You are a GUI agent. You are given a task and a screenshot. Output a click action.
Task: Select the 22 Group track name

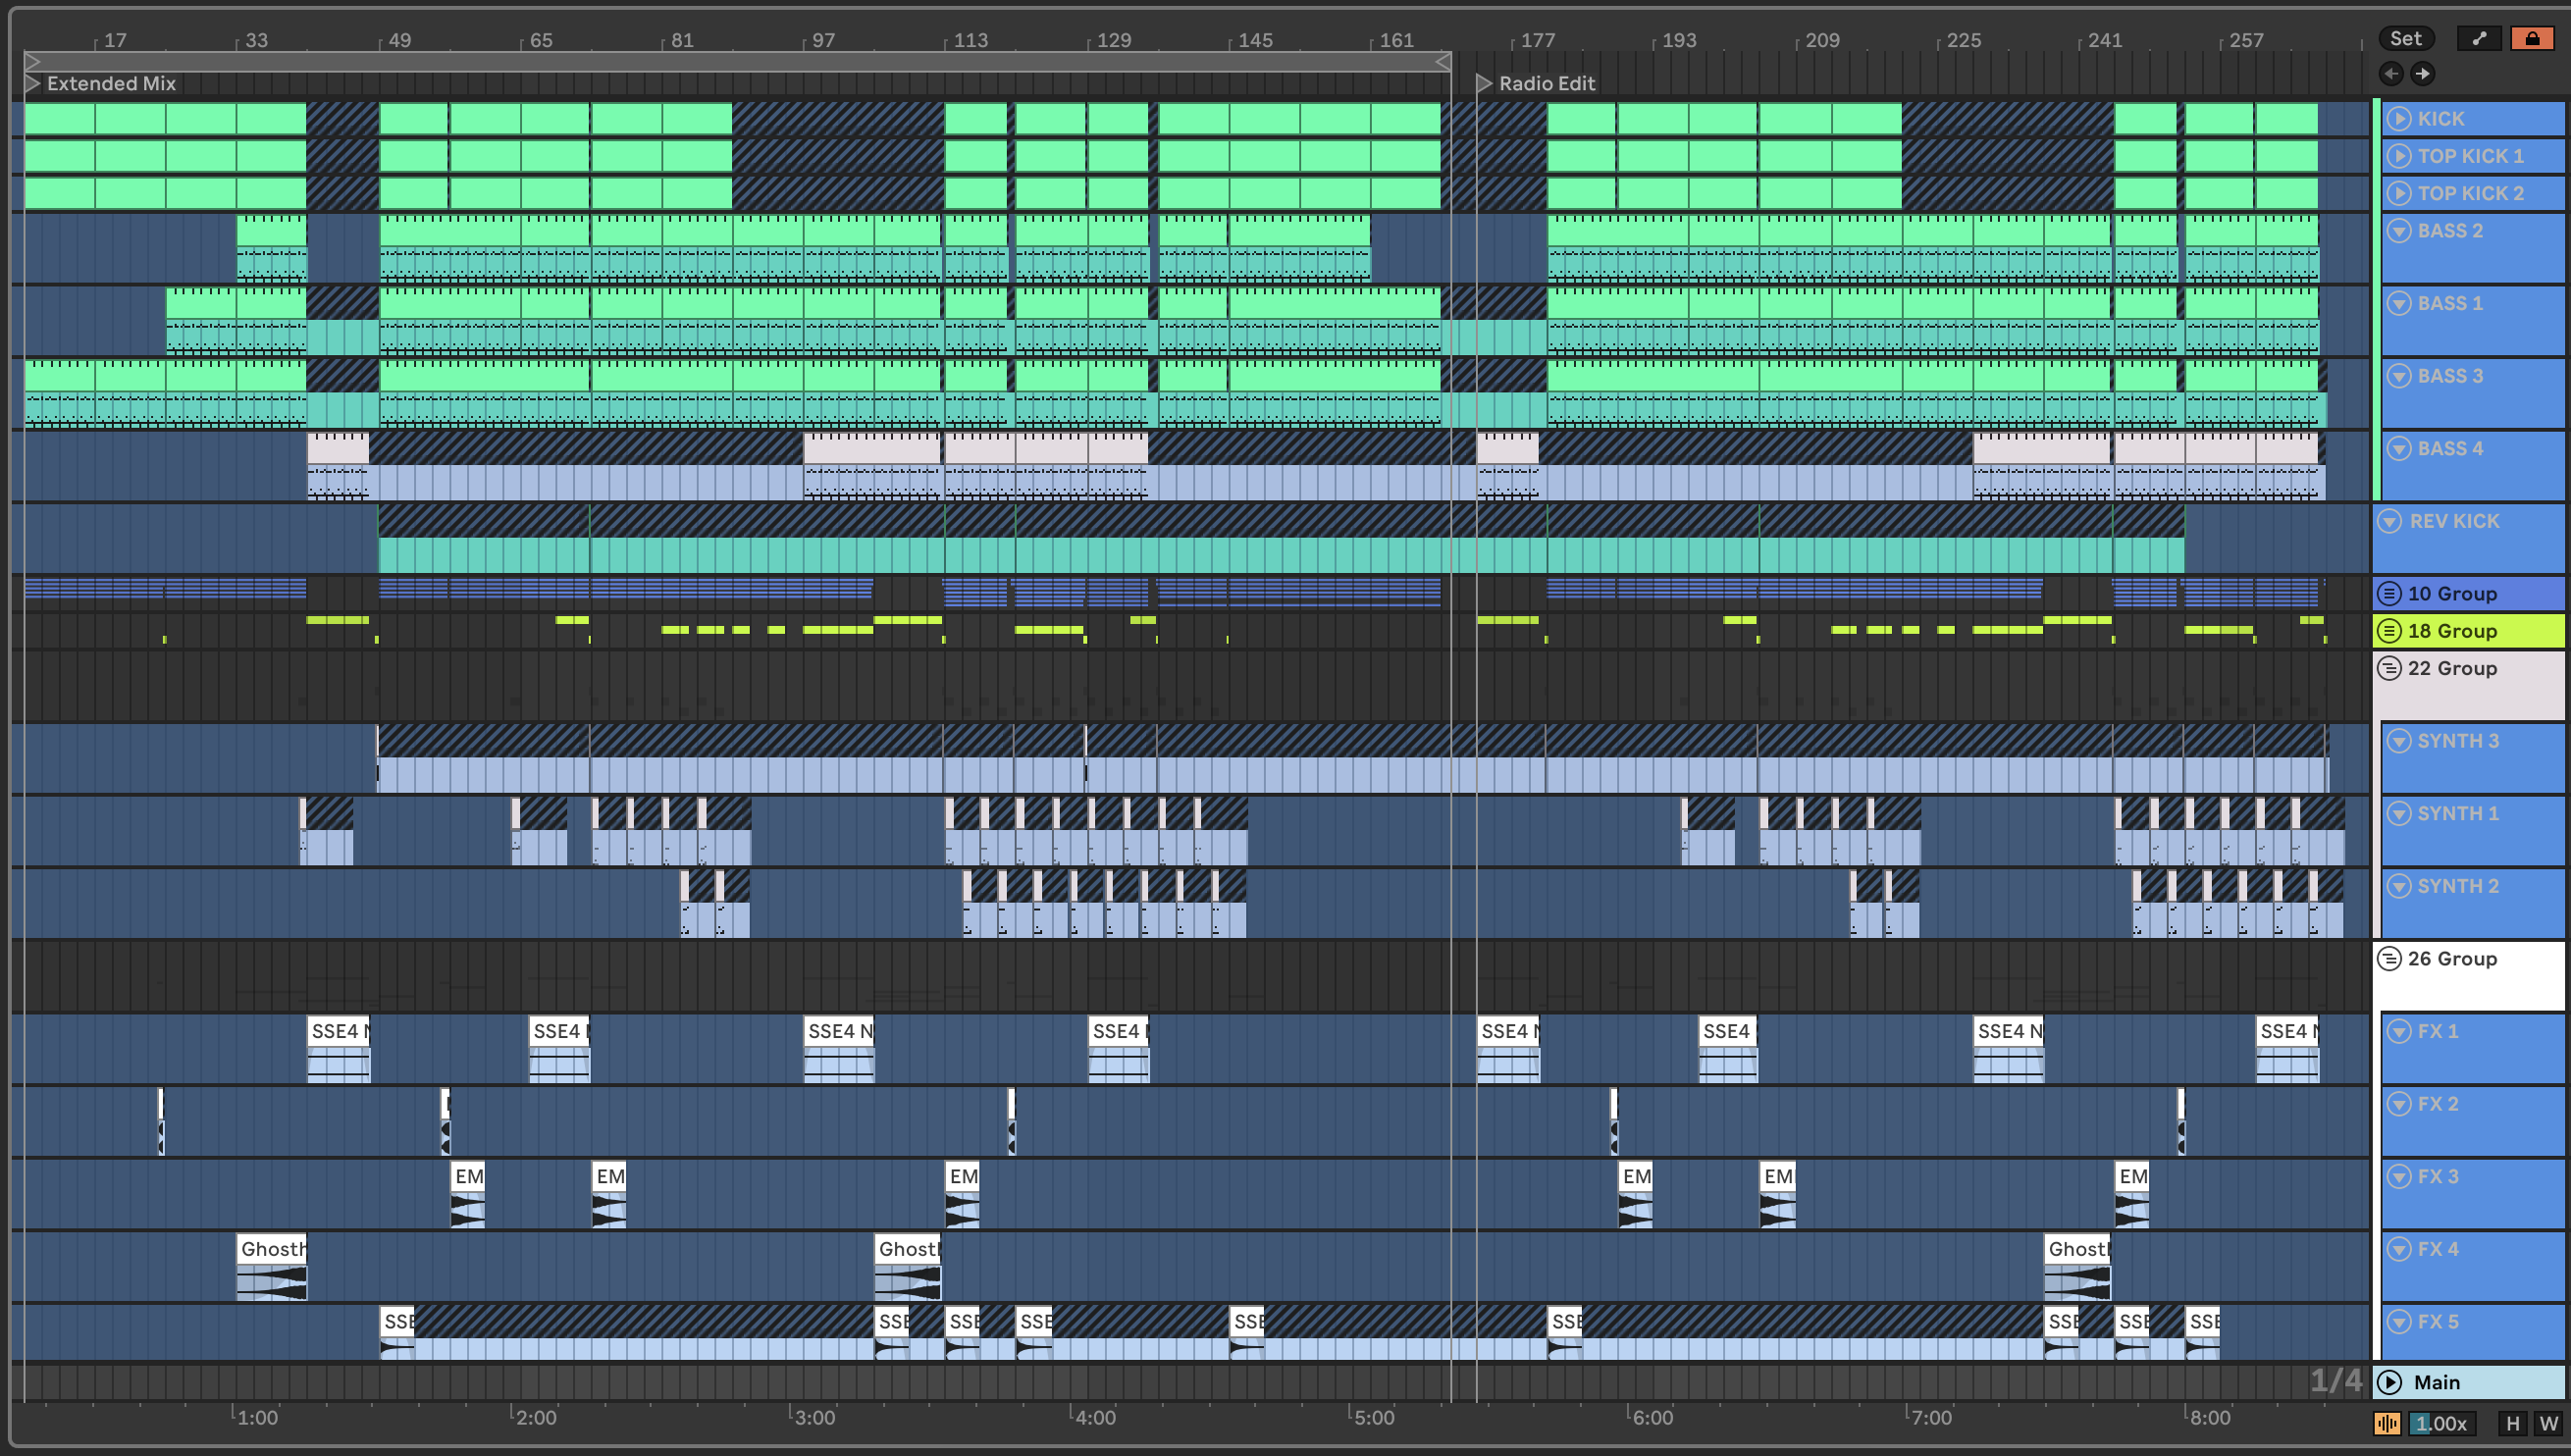[2452, 668]
